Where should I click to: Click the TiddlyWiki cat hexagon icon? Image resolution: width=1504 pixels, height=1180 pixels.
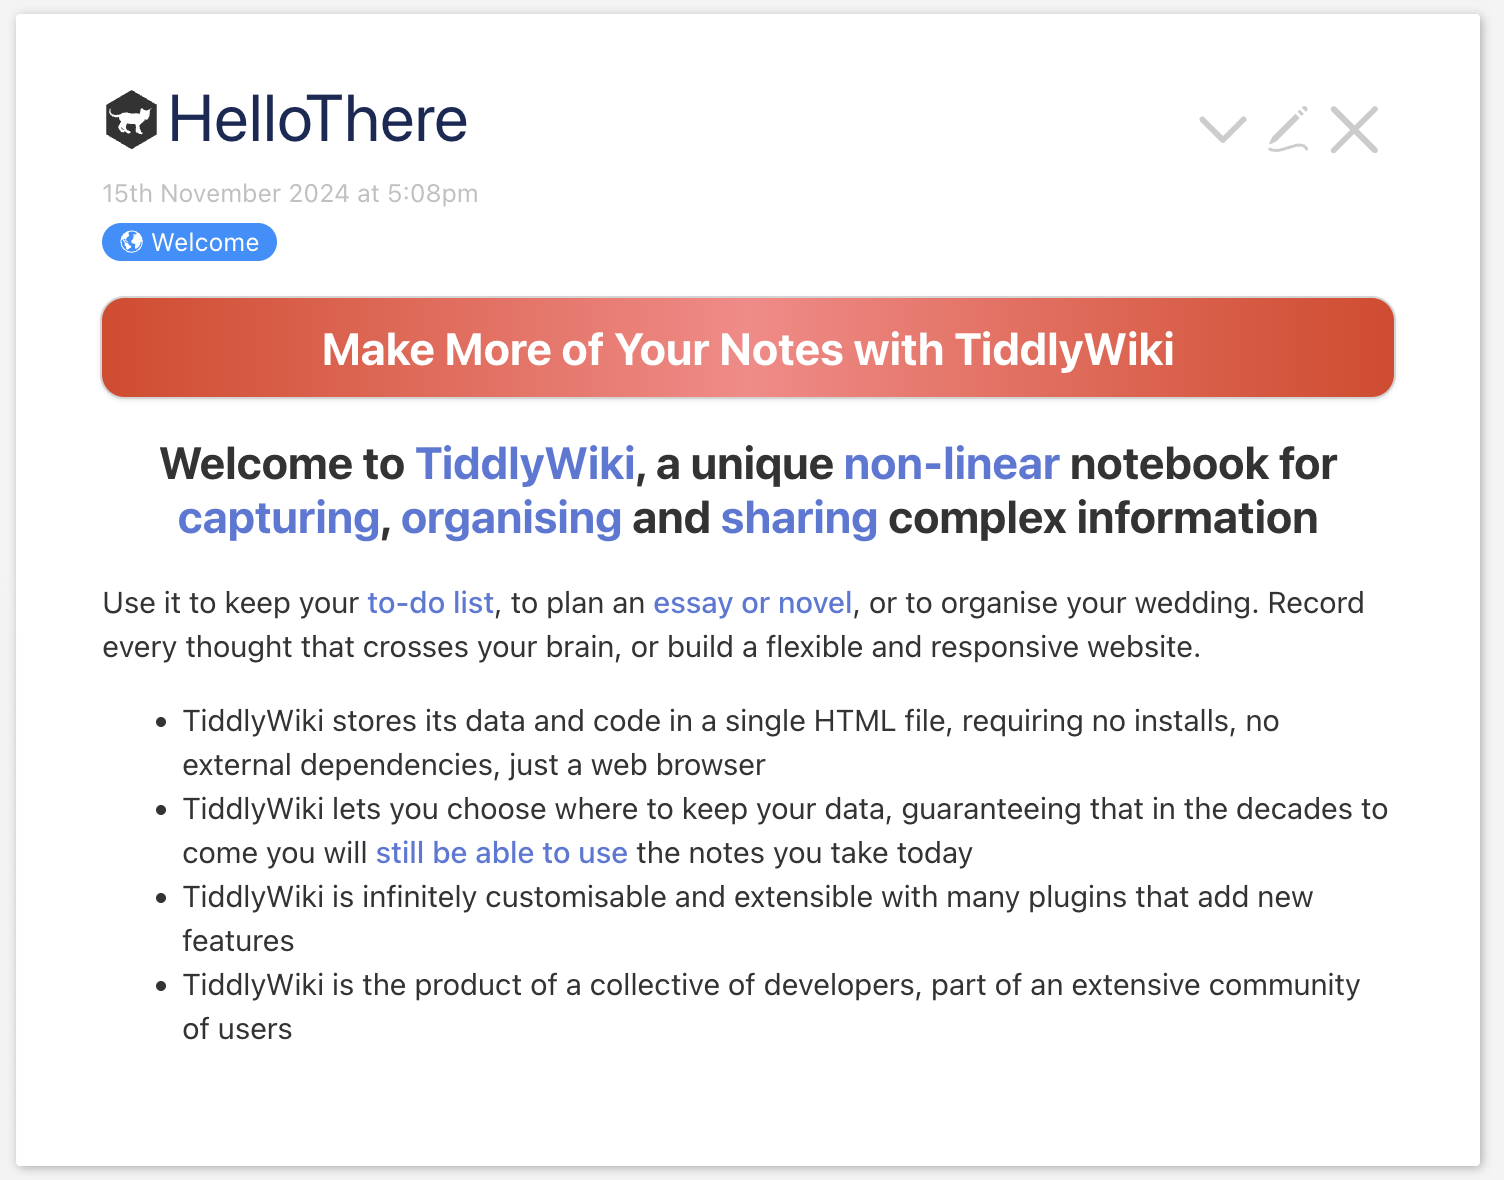(x=131, y=119)
